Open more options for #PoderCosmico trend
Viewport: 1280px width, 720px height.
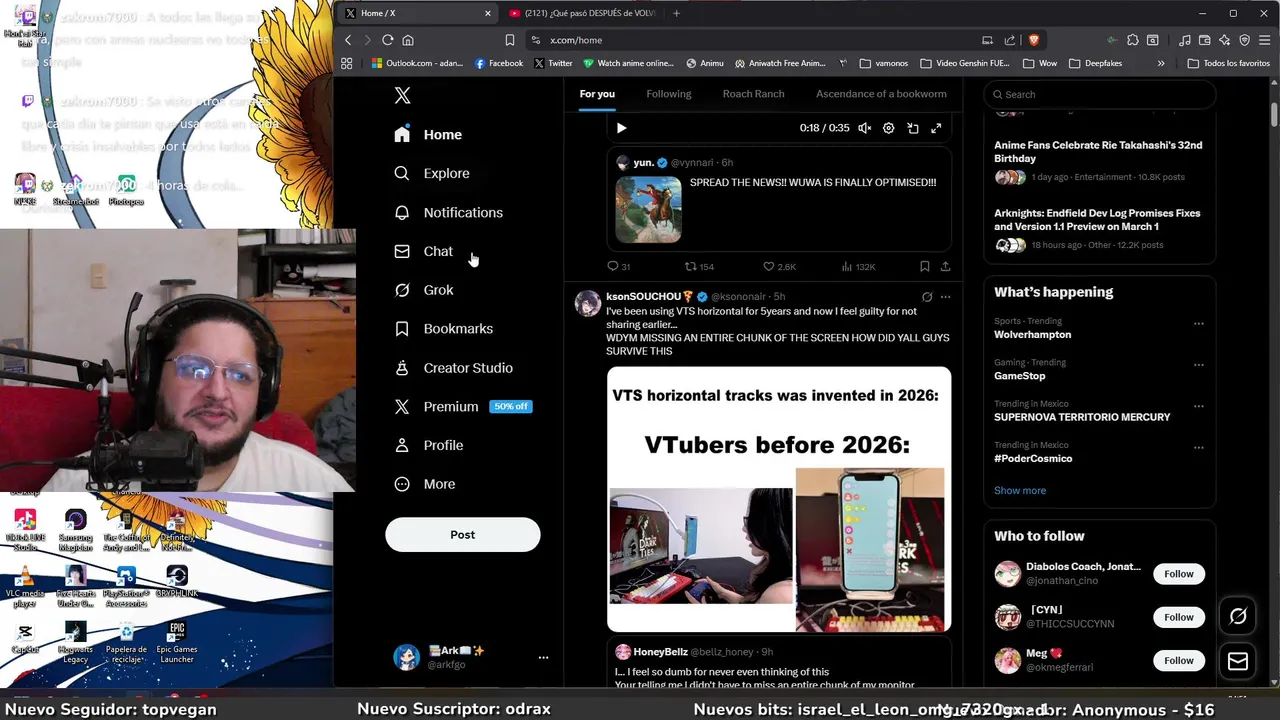(x=1198, y=447)
